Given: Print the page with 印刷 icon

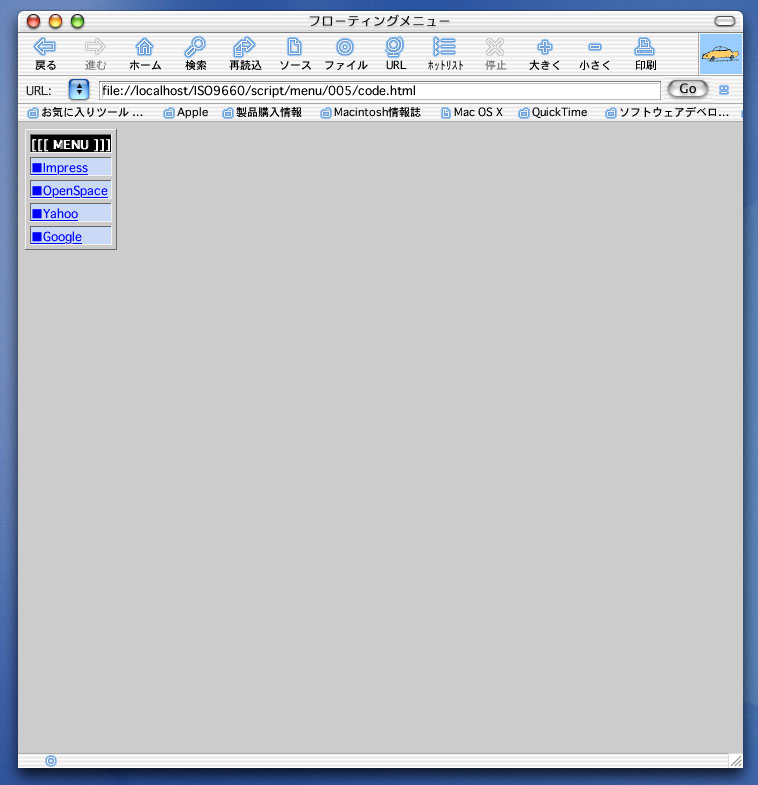Looking at the screenshot, I should point(644,47).
